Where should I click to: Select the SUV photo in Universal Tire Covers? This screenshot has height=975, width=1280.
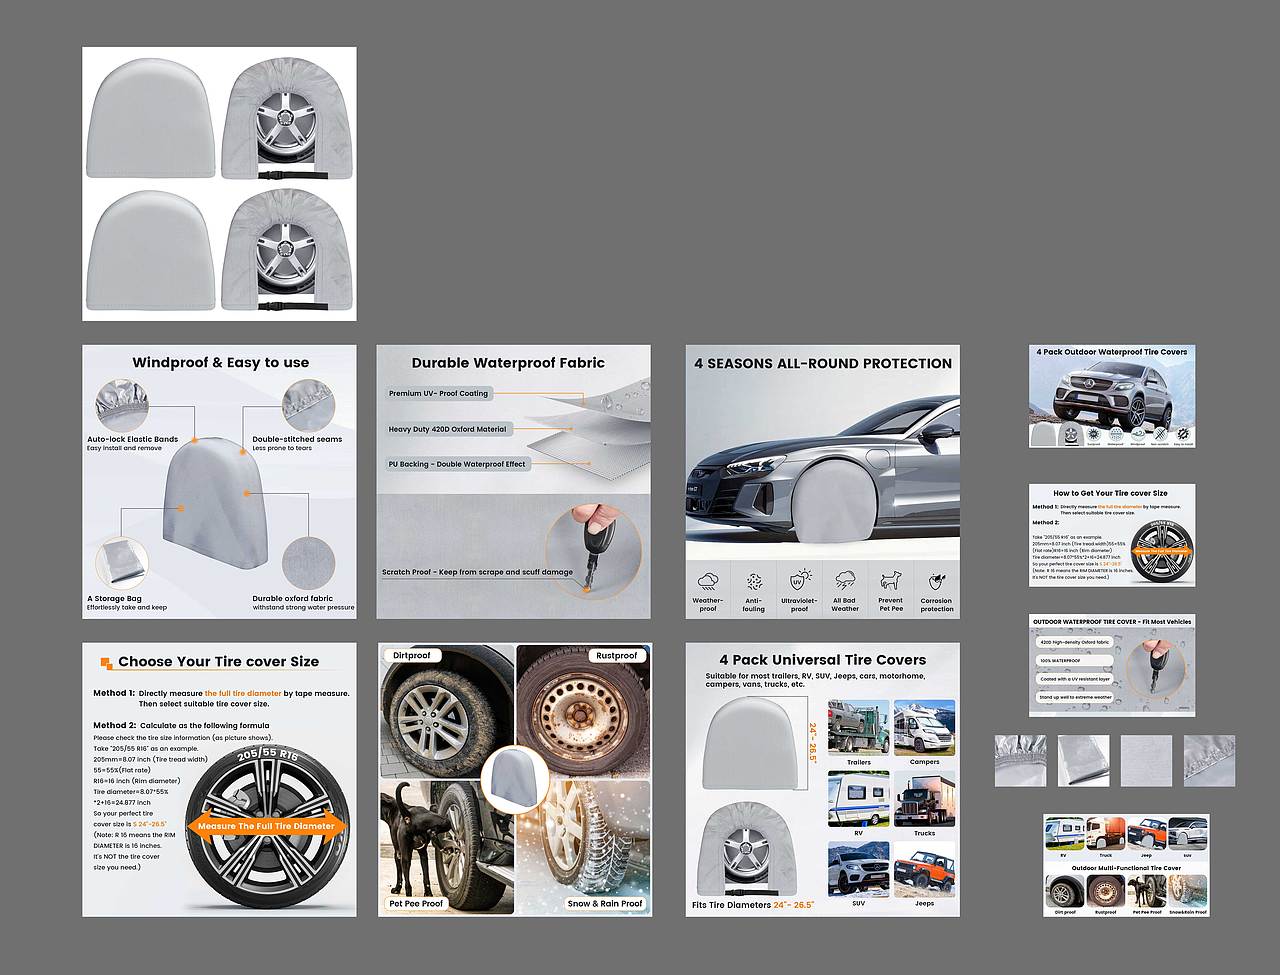point(858,869)
